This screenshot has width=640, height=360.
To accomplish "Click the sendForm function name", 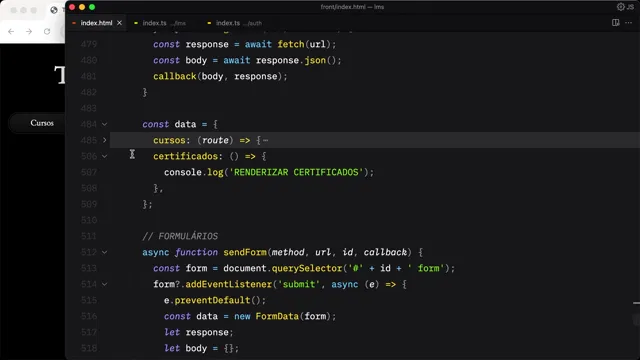I will pyautogui.click(x=245, y=252).
